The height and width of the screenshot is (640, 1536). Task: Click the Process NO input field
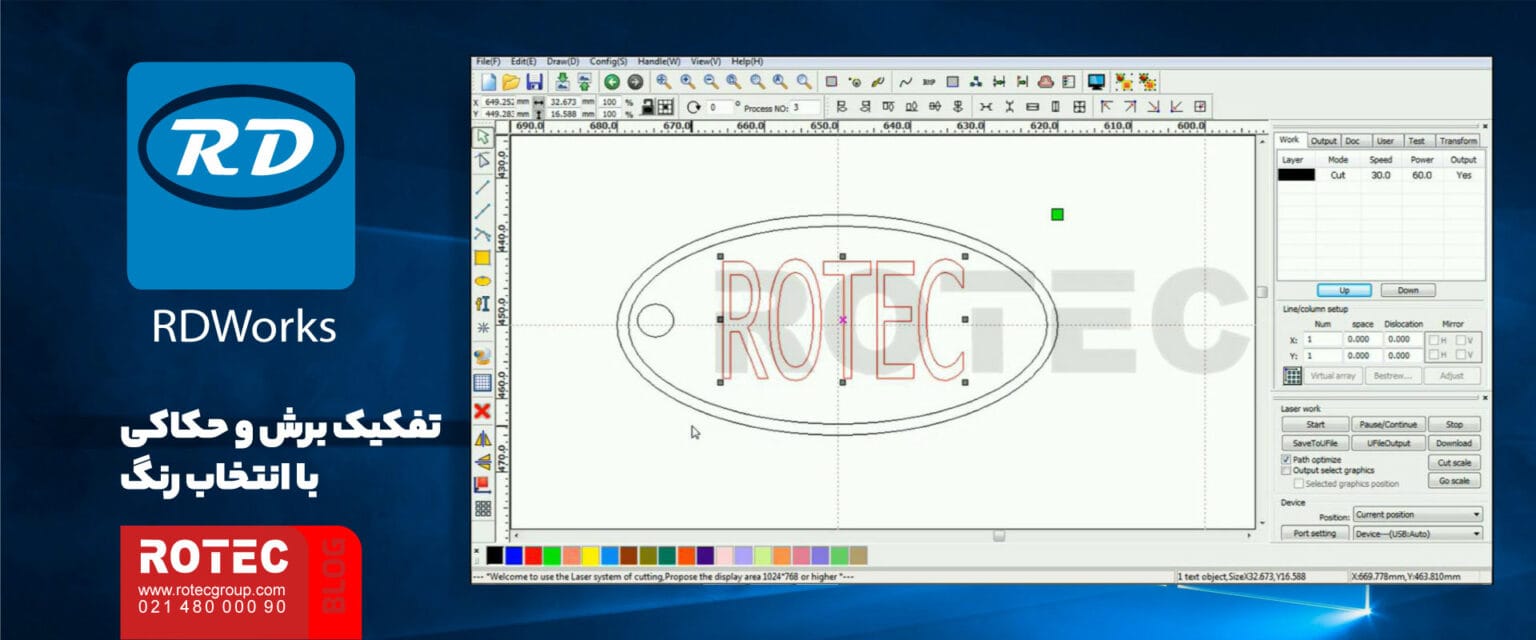coord(806,106)
